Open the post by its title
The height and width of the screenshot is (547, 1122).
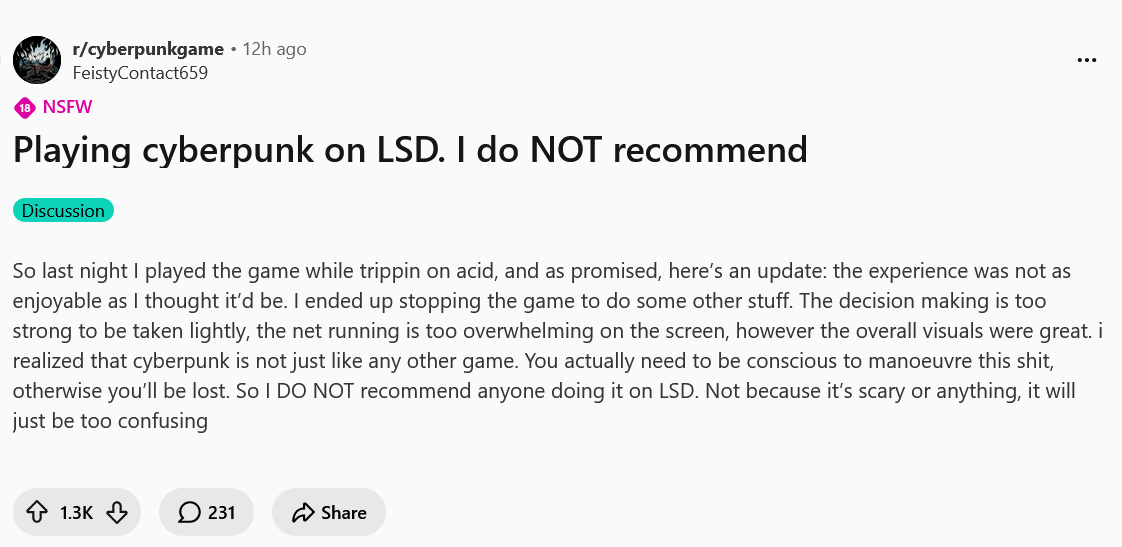coord(410,150)
